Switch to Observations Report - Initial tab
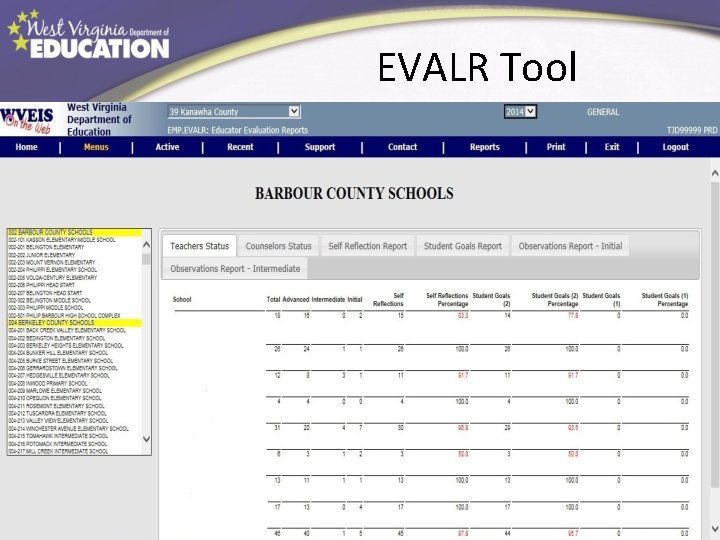This screenshot has height=540, width=720. [x=570, y=246]
